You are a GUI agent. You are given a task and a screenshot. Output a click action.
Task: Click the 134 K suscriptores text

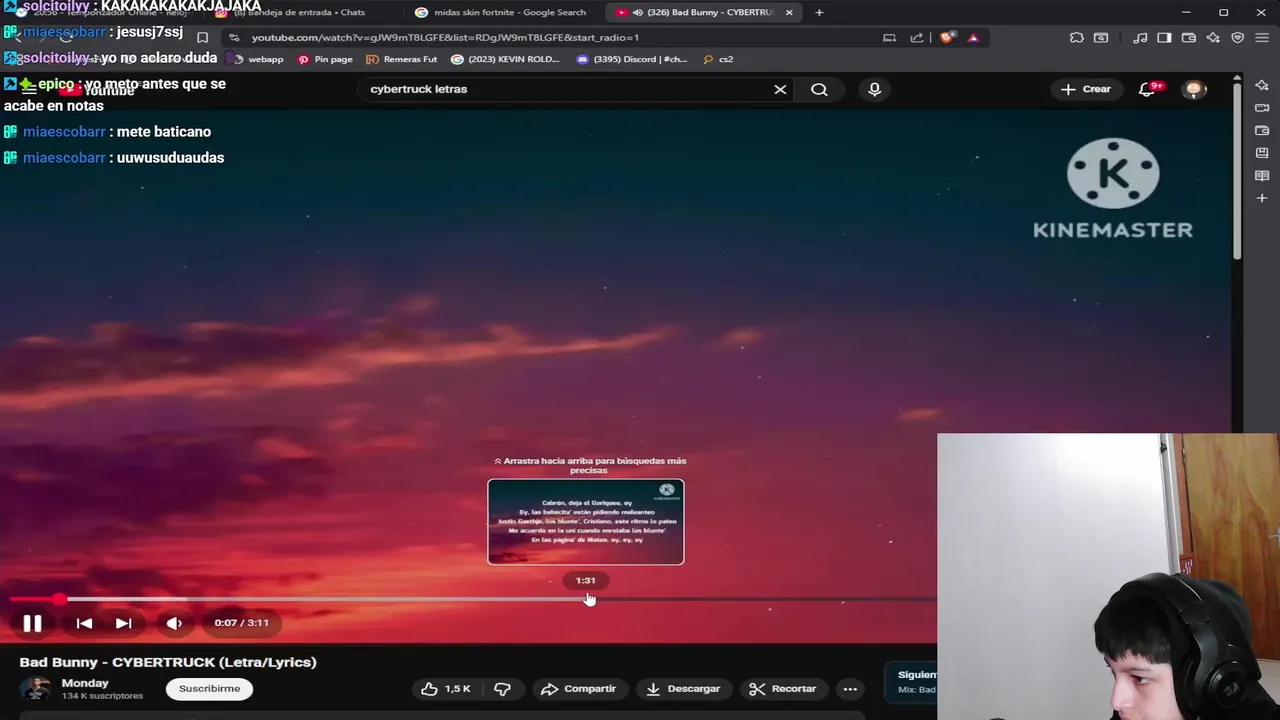pyautogui.click(x=102, y=696)
